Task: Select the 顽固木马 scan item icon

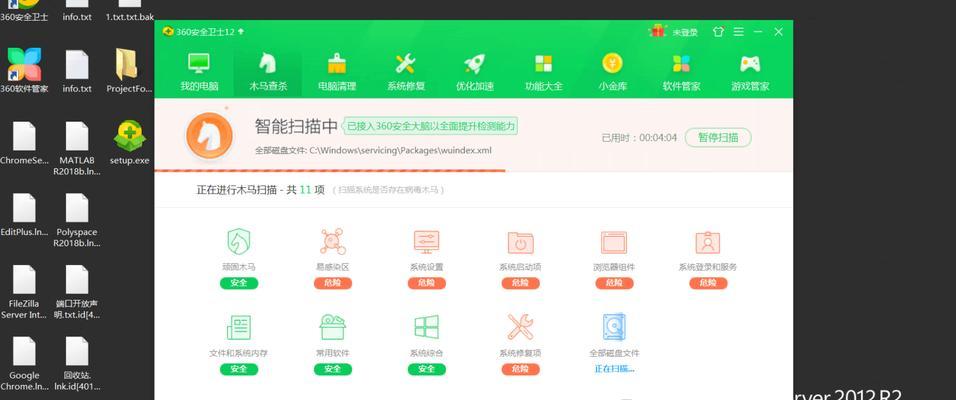Action: 238,242
